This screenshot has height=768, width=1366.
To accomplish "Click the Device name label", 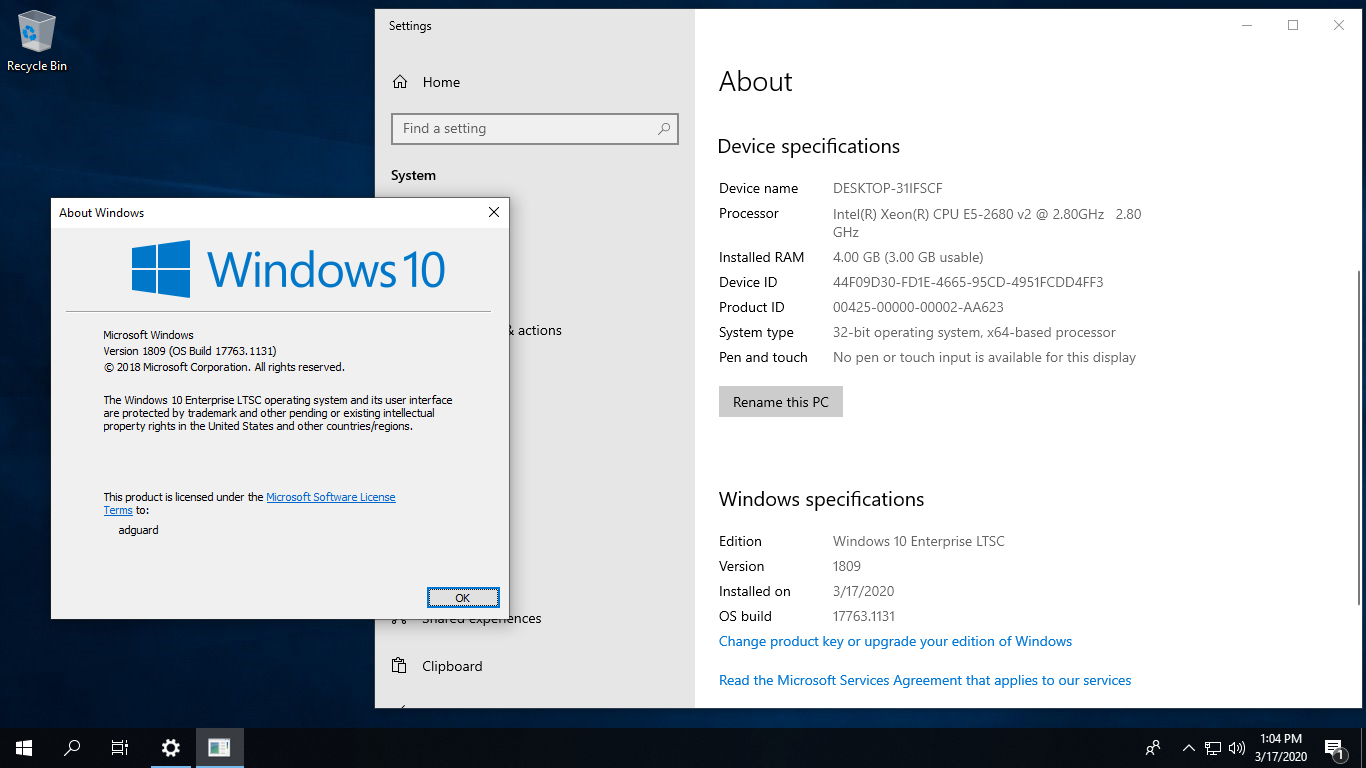I will point(758,188).
